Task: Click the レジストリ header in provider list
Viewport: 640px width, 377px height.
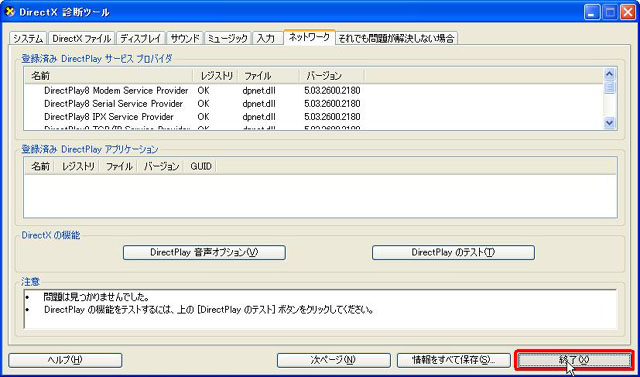Action: 215,76
